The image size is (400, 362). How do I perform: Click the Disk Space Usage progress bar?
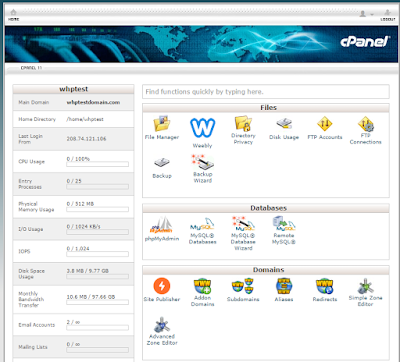pos(97,276)
